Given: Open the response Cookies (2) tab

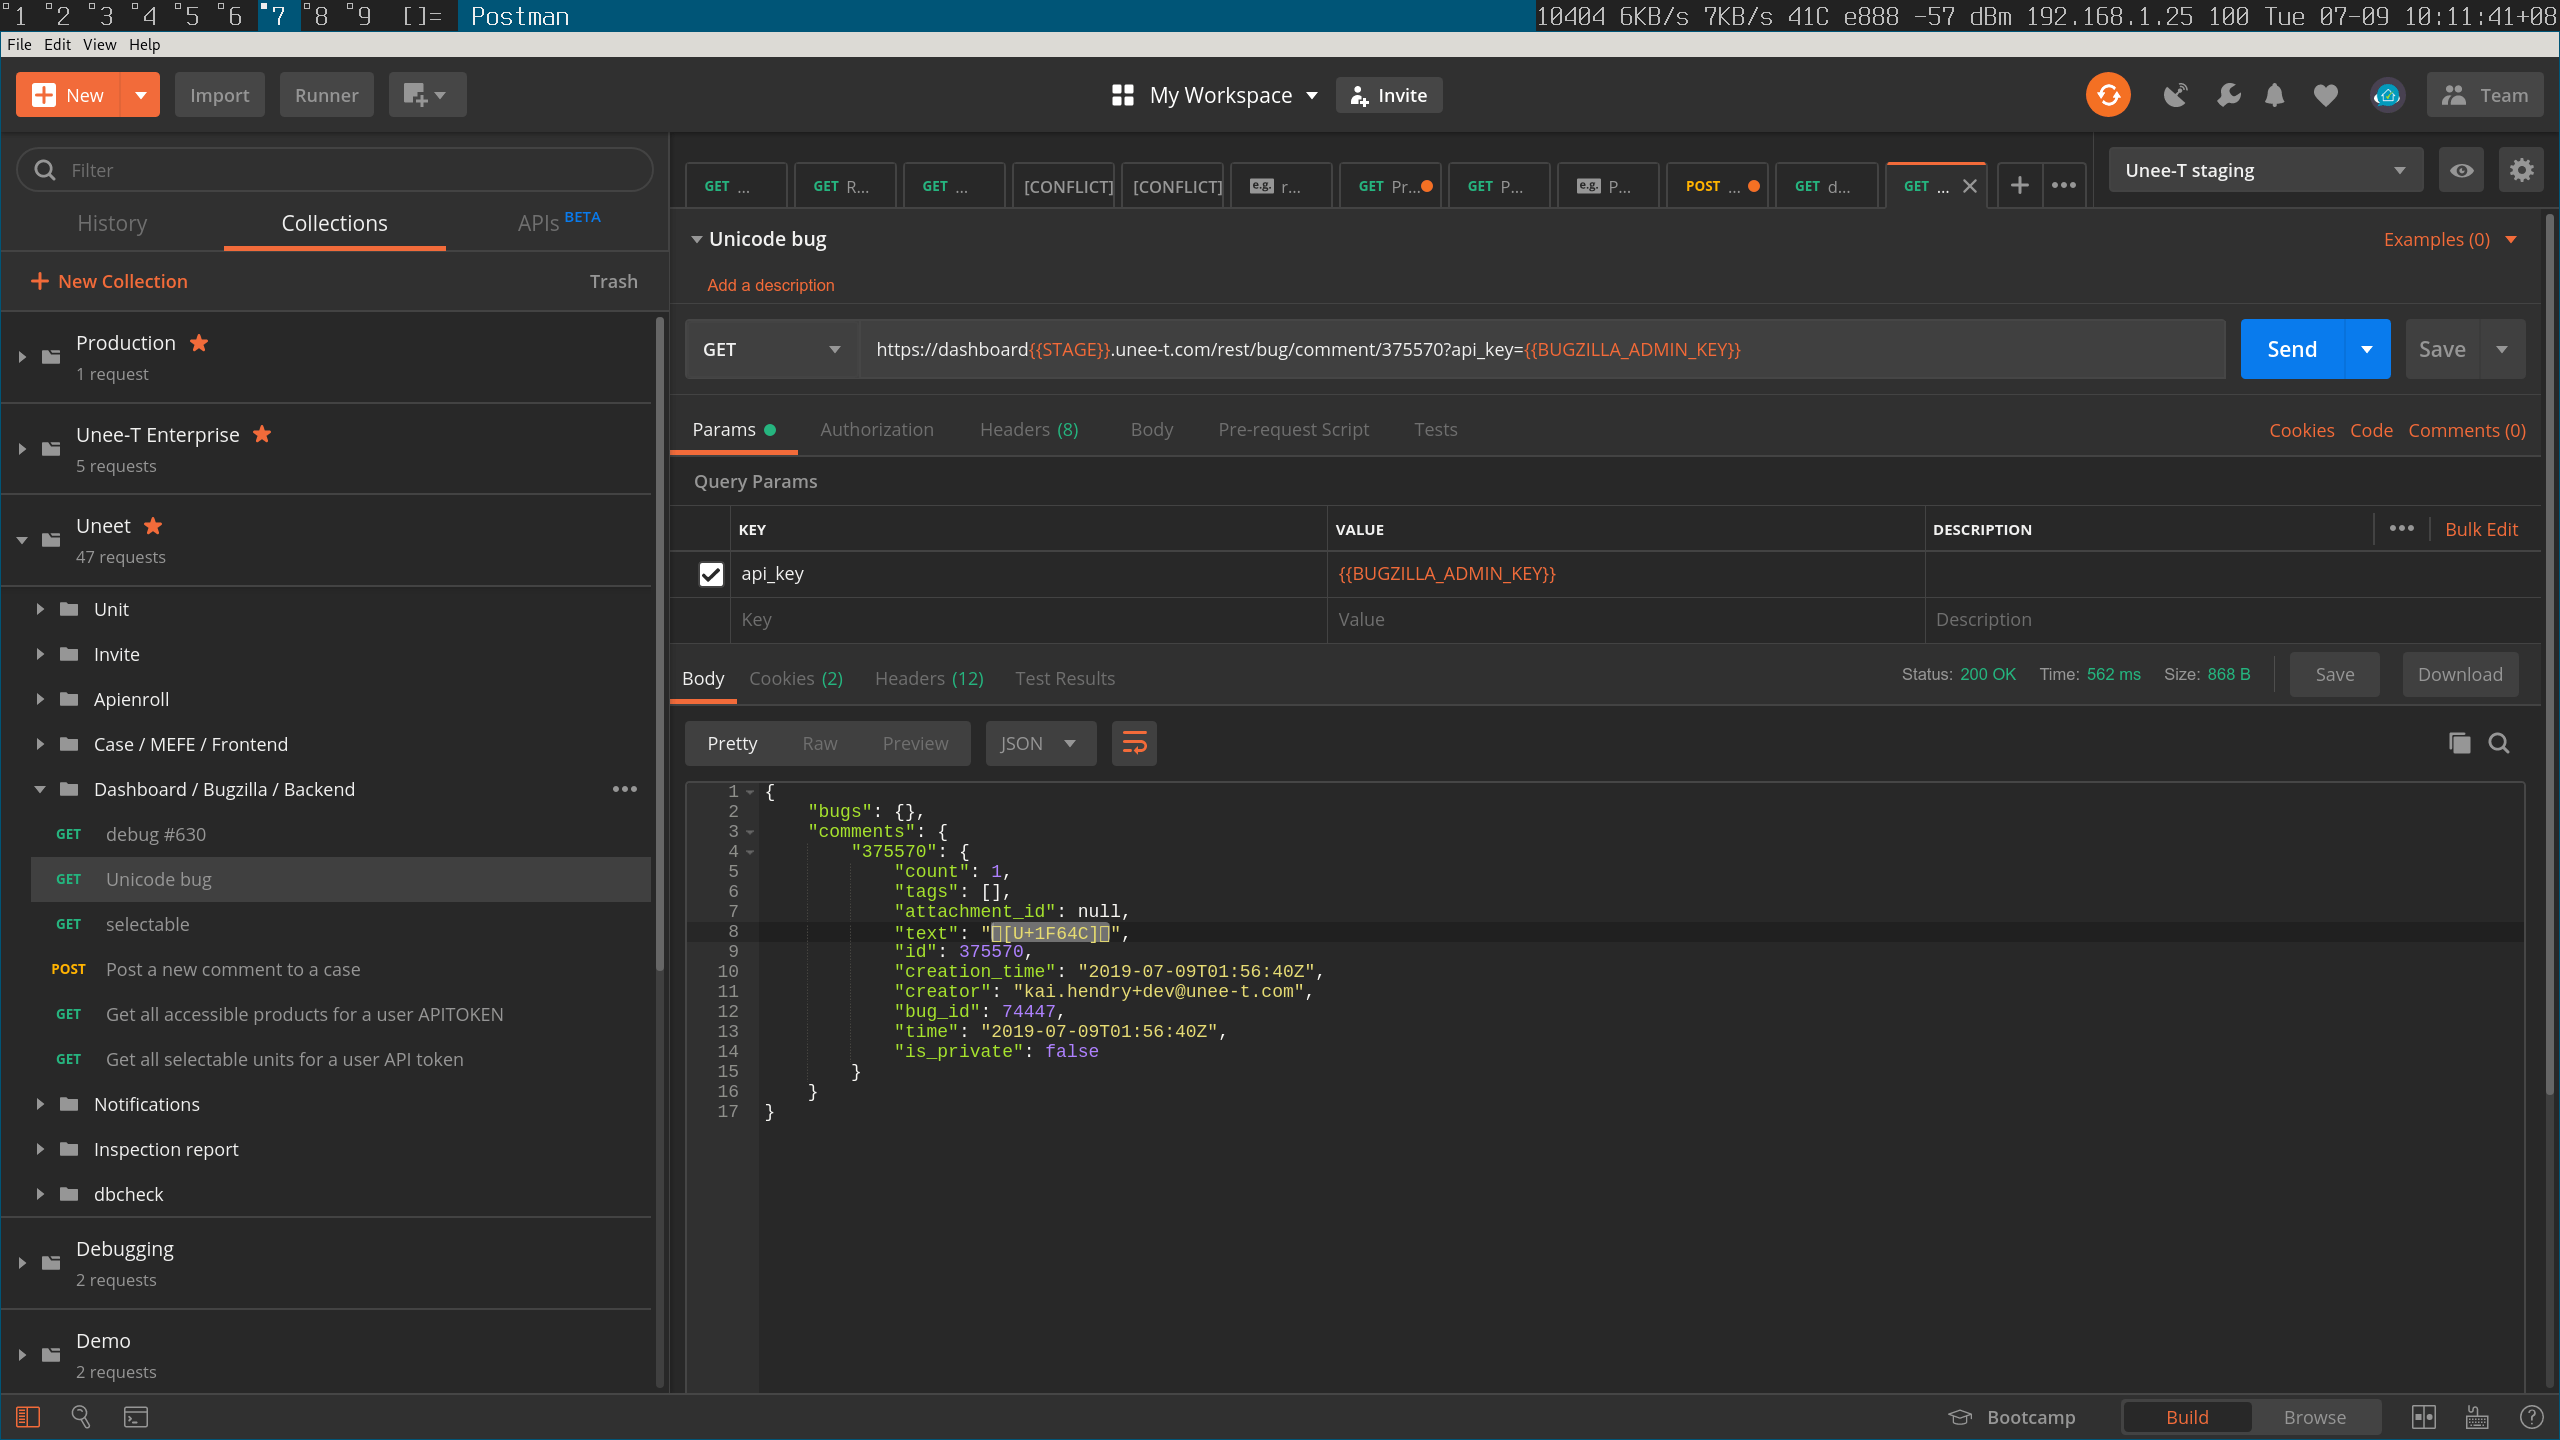Looking at the screenshot, I should (x=796, y=678).
